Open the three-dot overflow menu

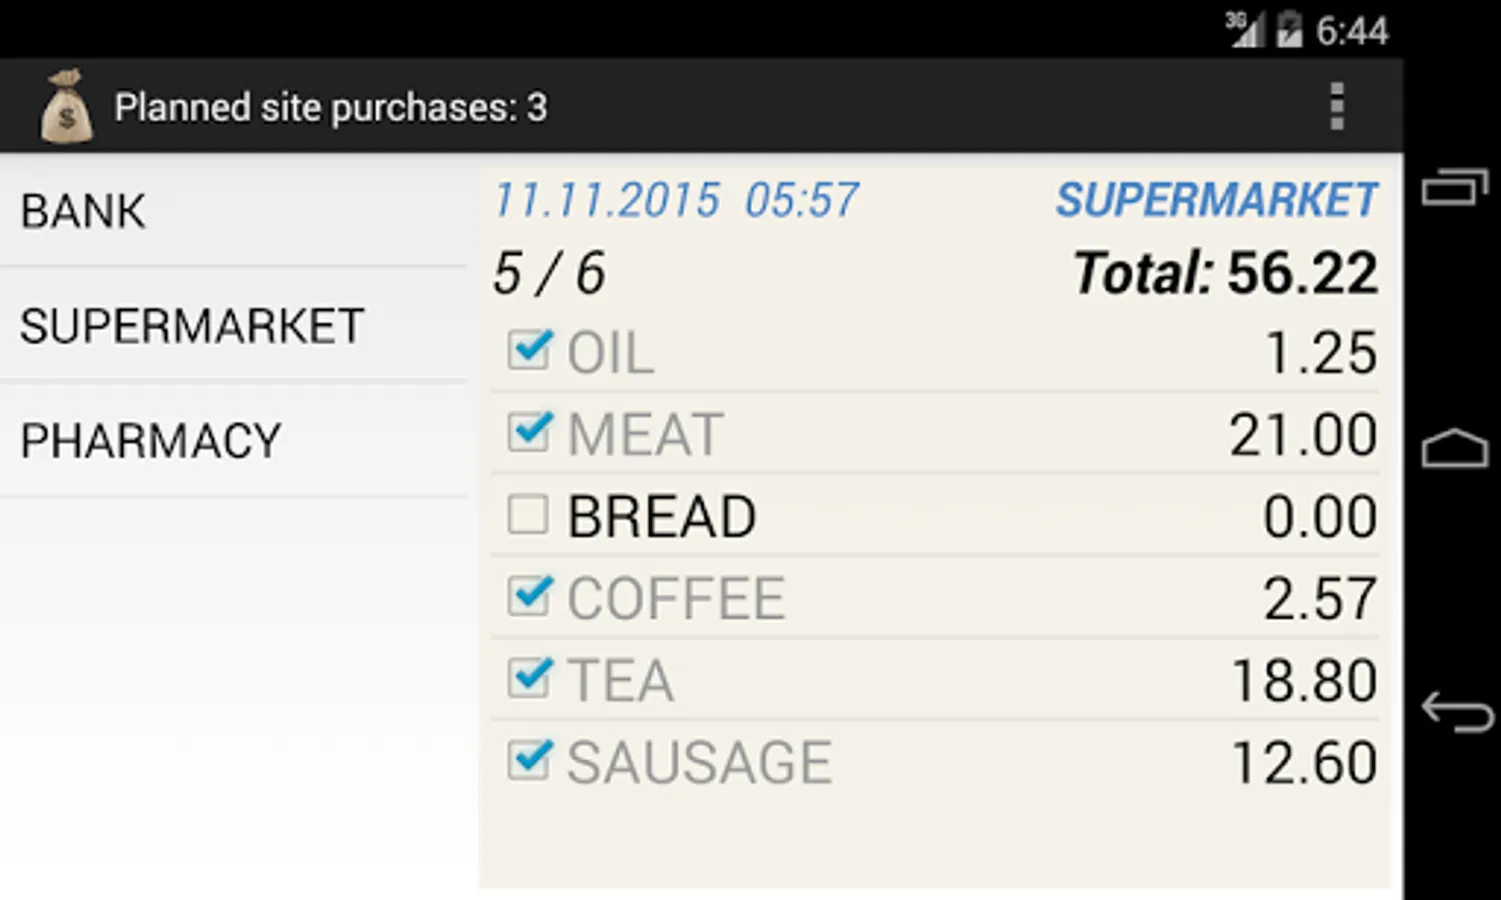(x=1336, y=106)
